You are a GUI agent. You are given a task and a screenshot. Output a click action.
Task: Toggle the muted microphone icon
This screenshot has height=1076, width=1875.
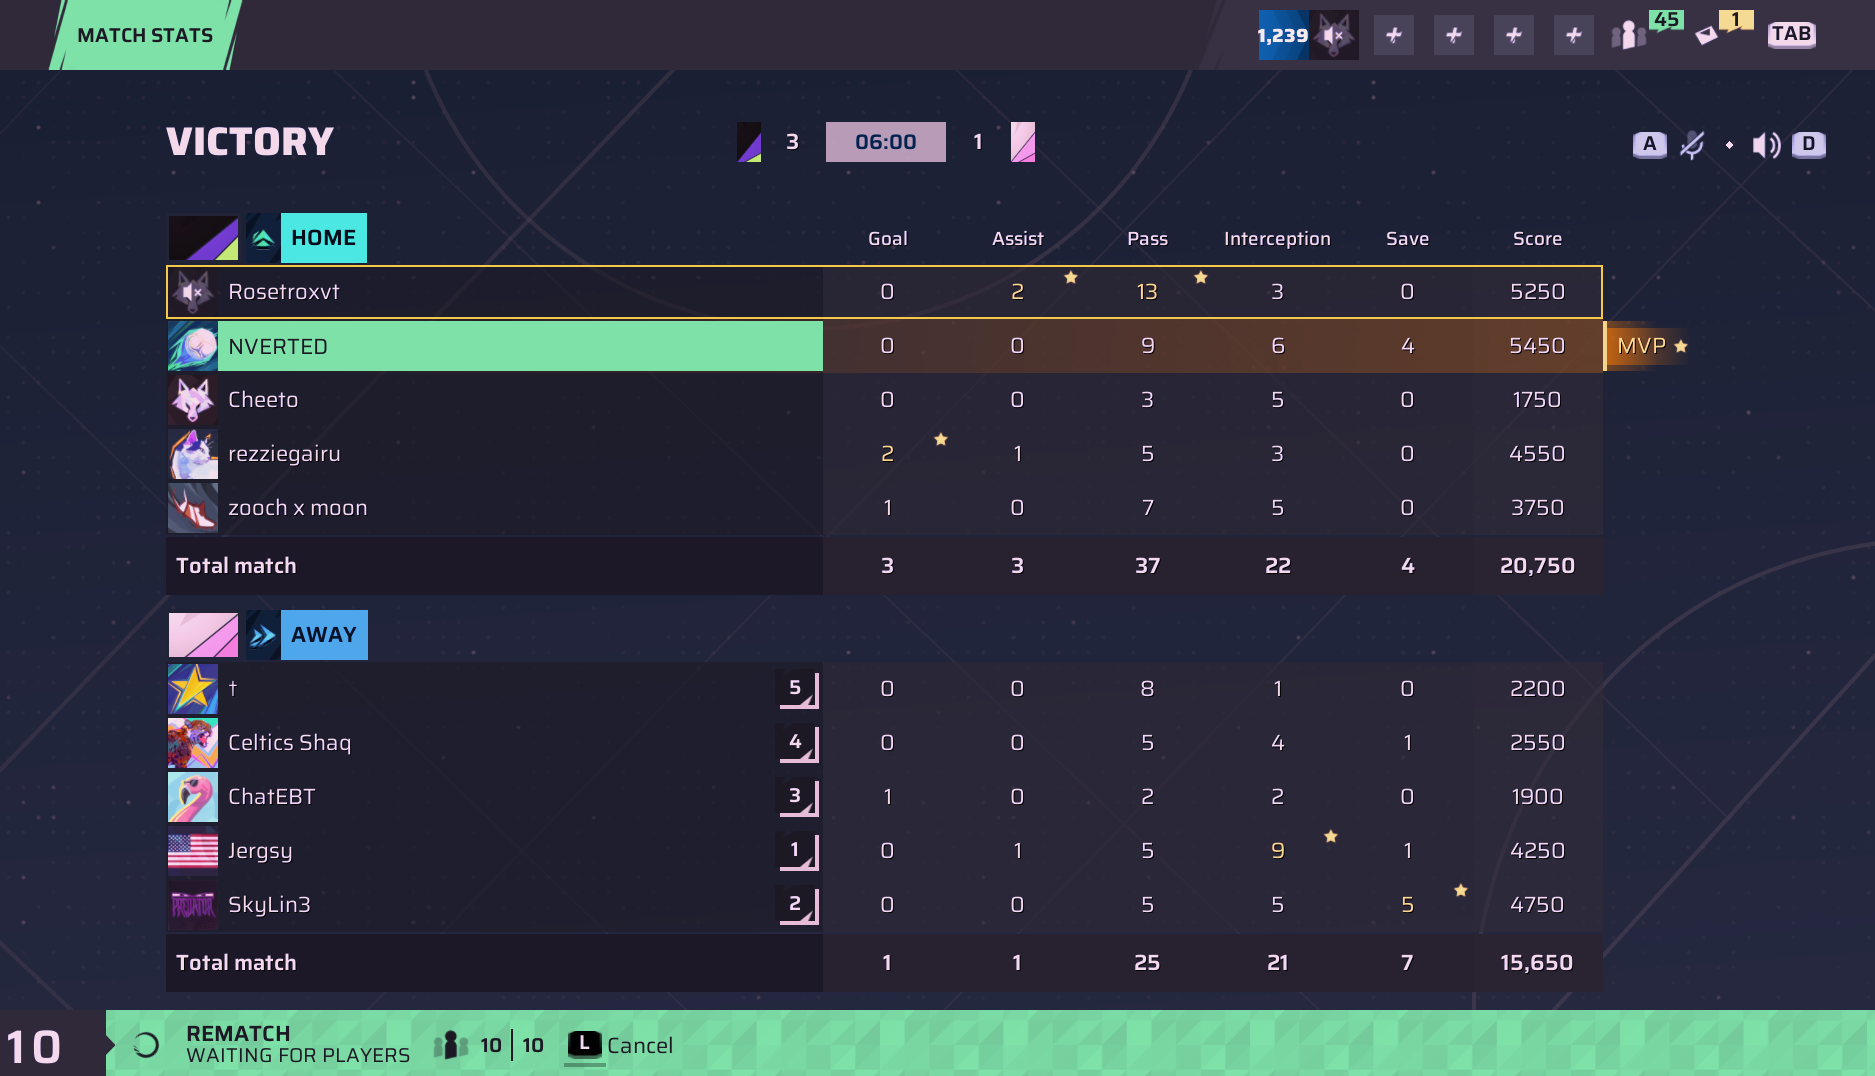coord(1692,145)
